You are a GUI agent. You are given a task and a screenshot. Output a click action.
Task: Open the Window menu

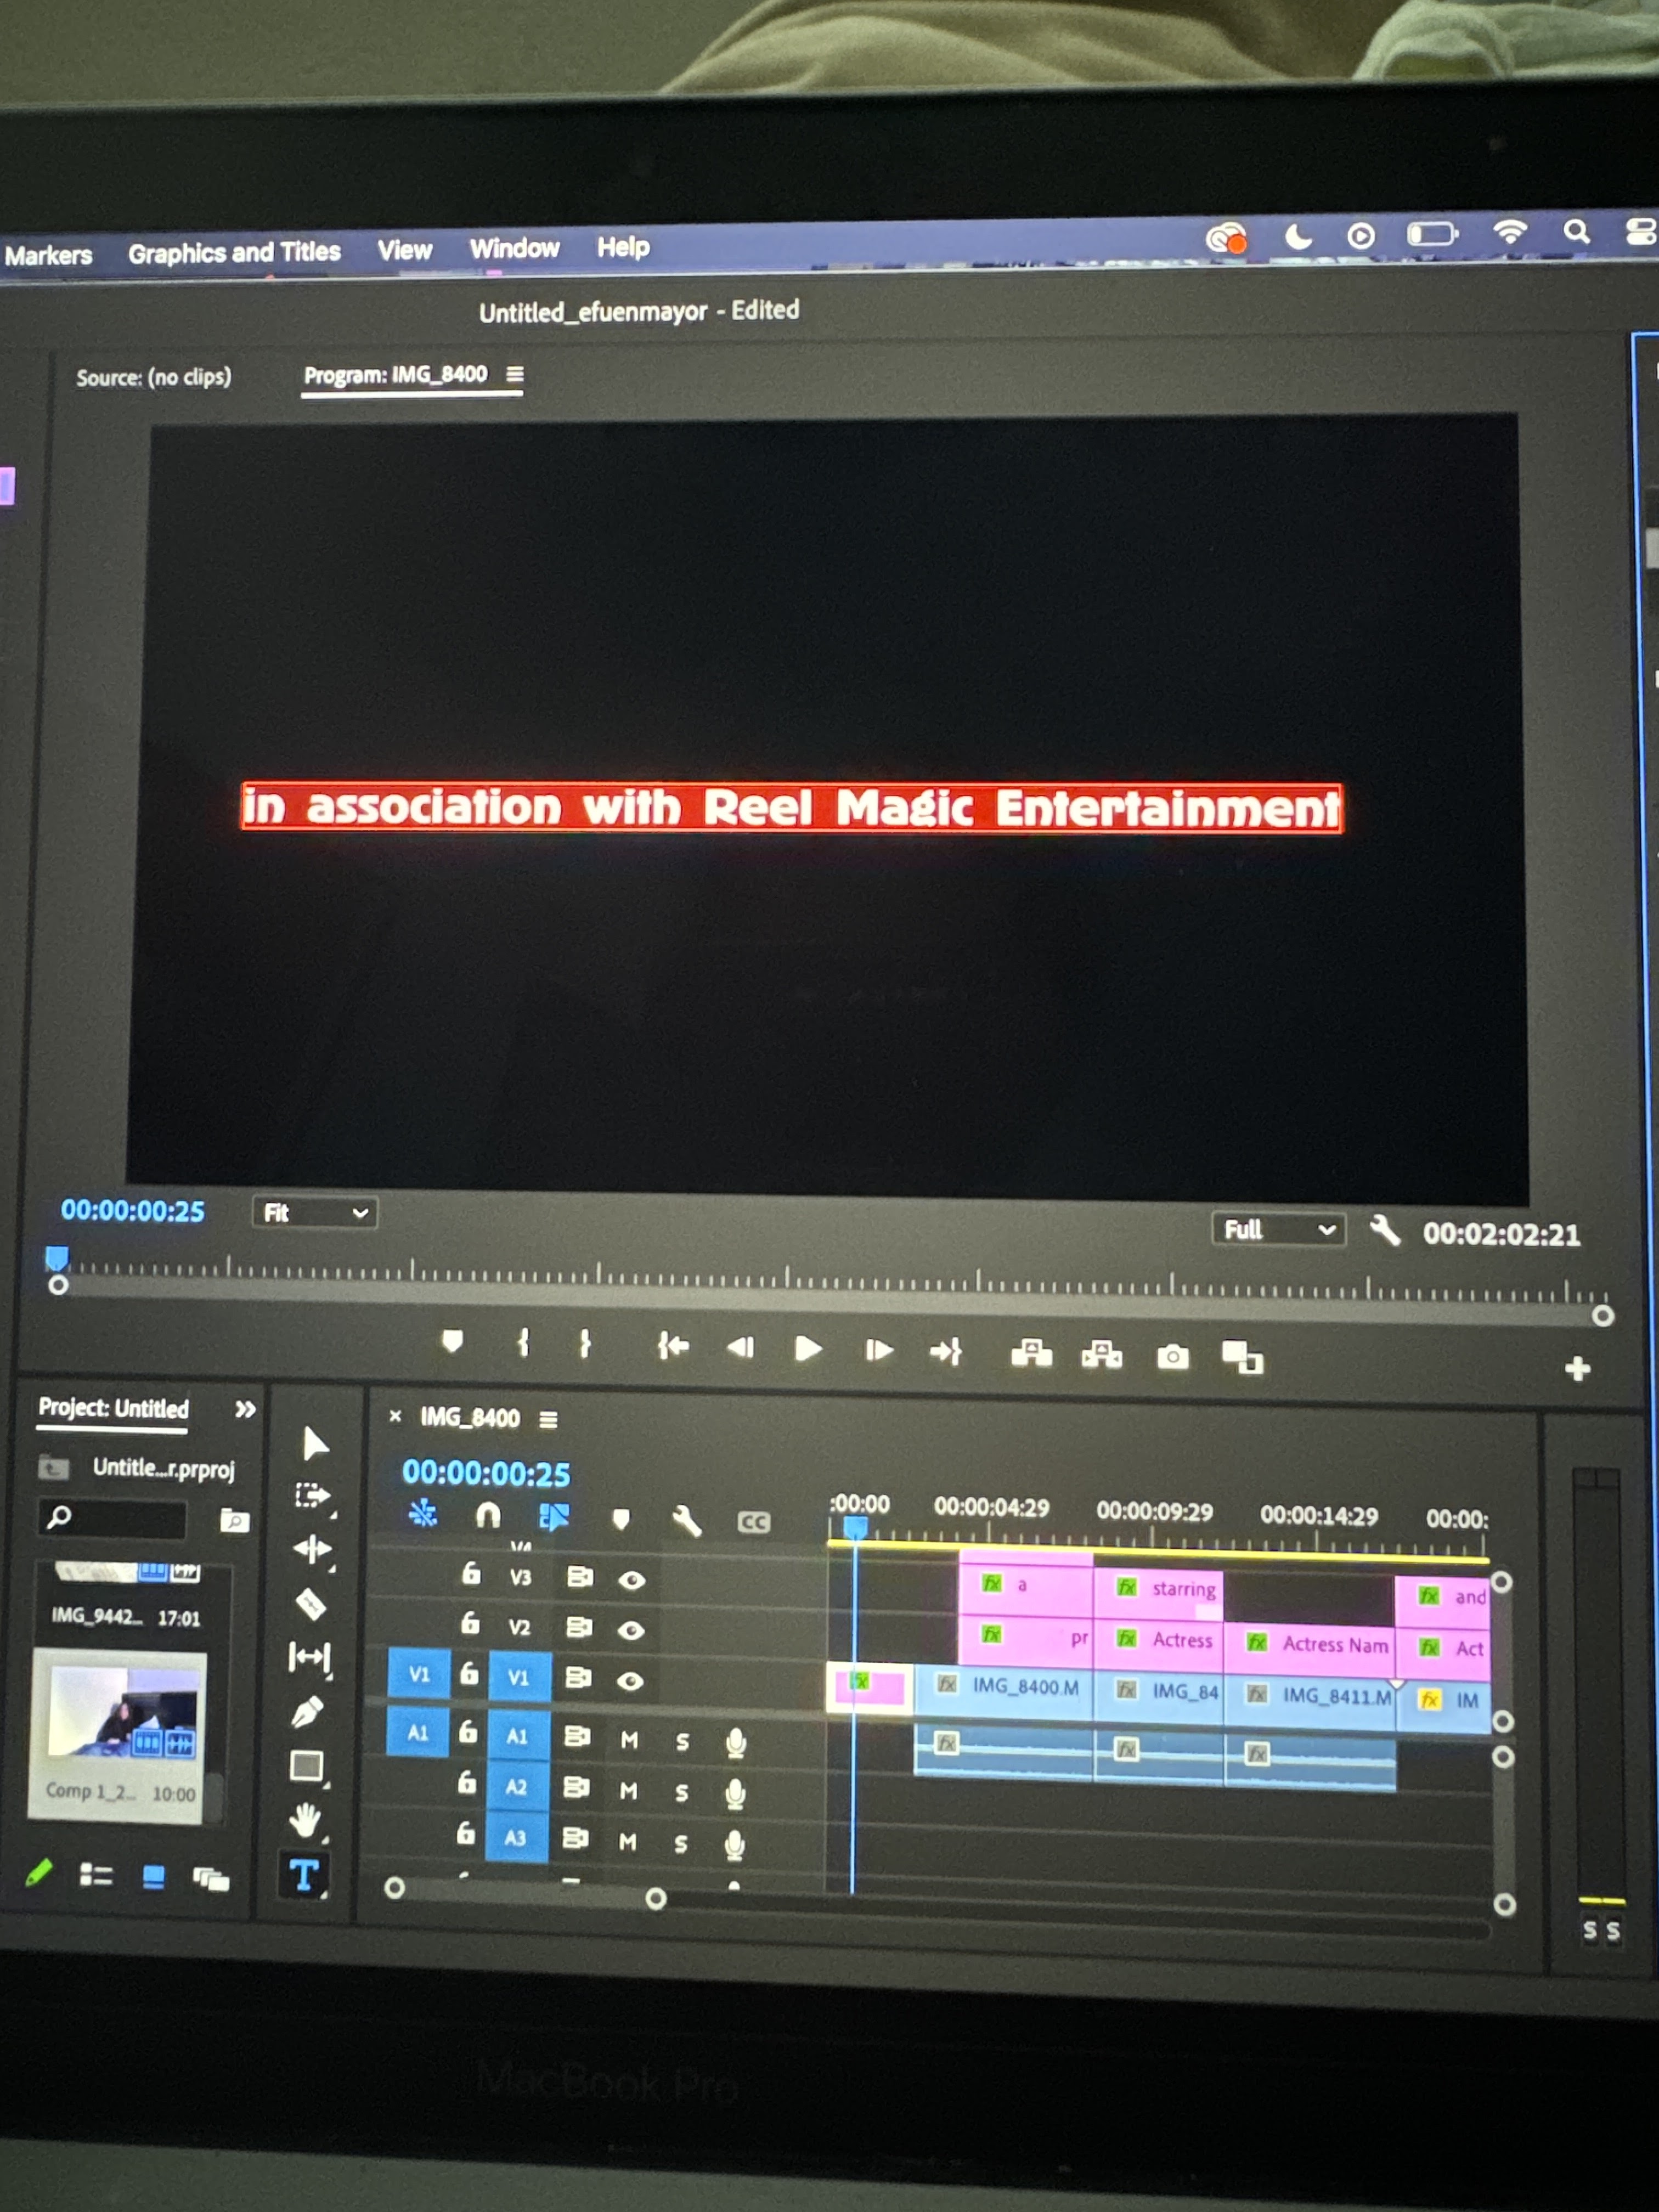coord(514,248)
